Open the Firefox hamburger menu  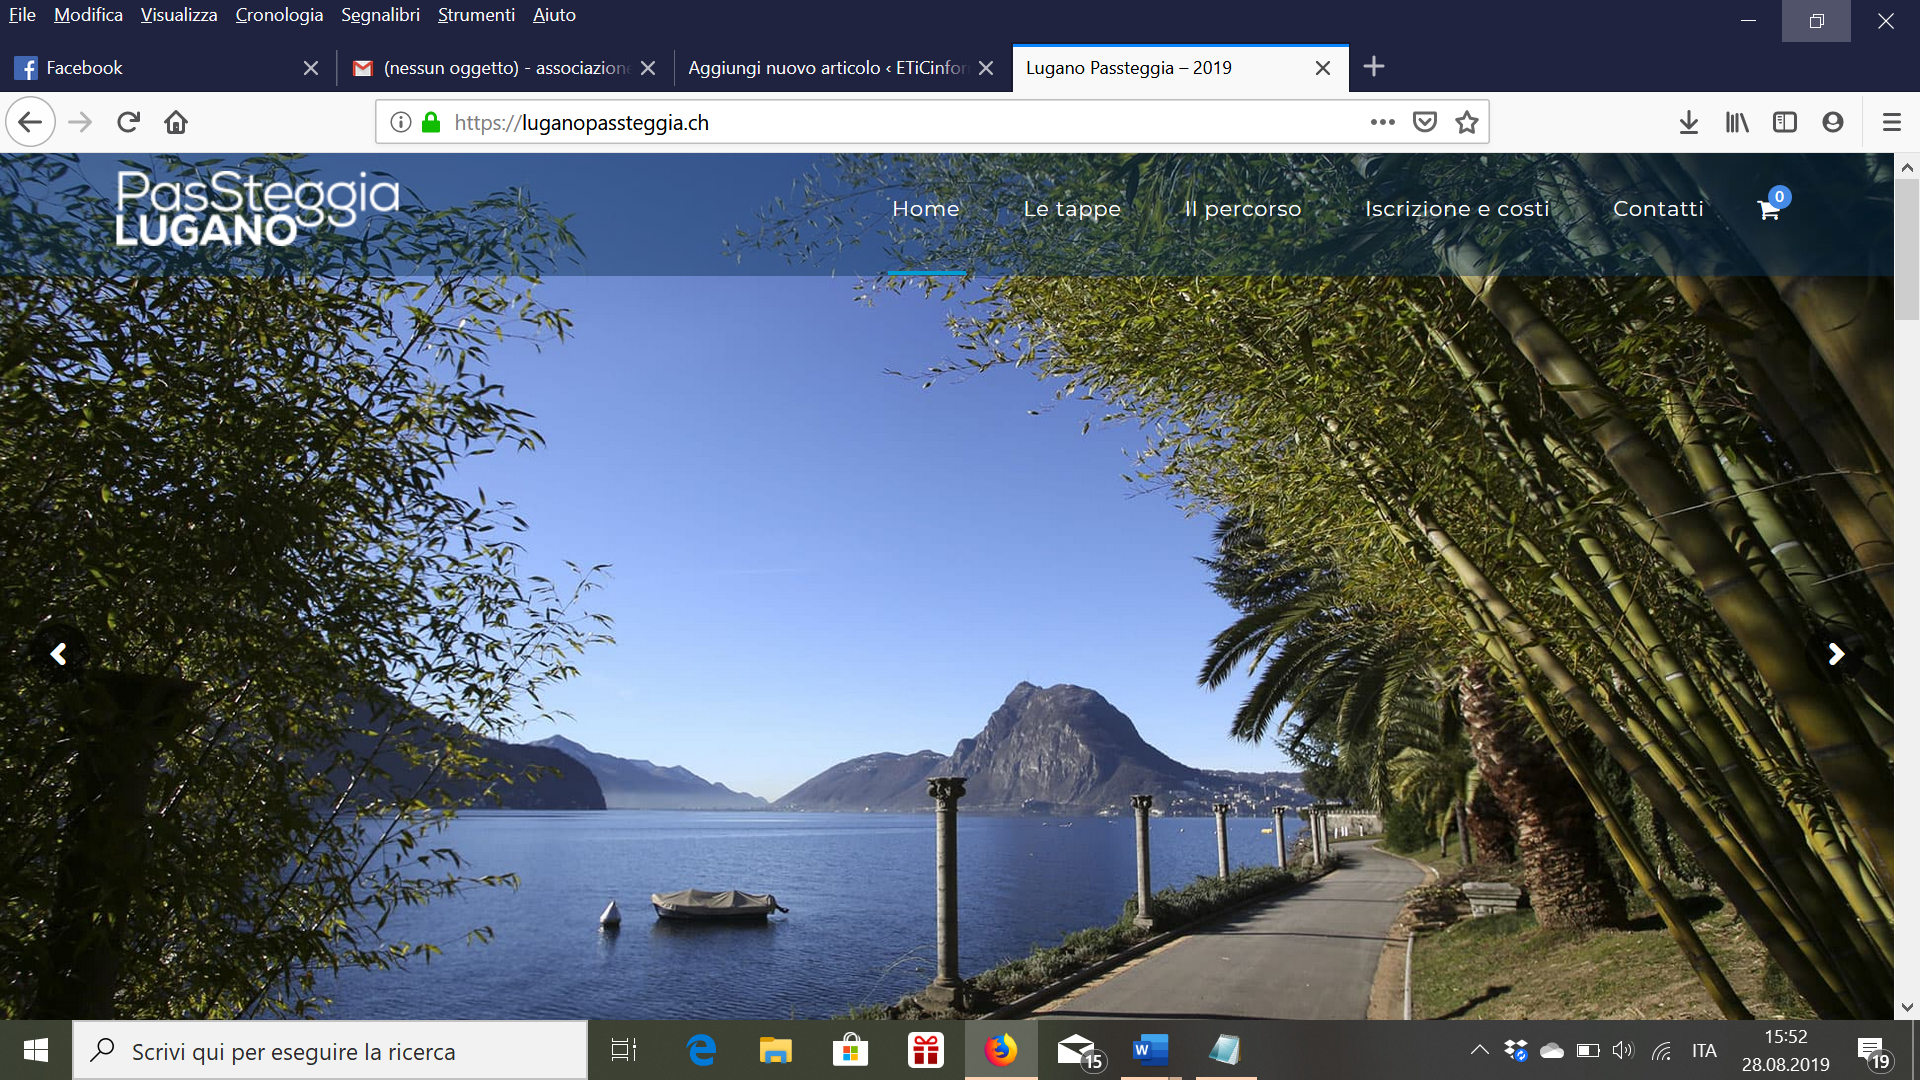click(1891, 122)
